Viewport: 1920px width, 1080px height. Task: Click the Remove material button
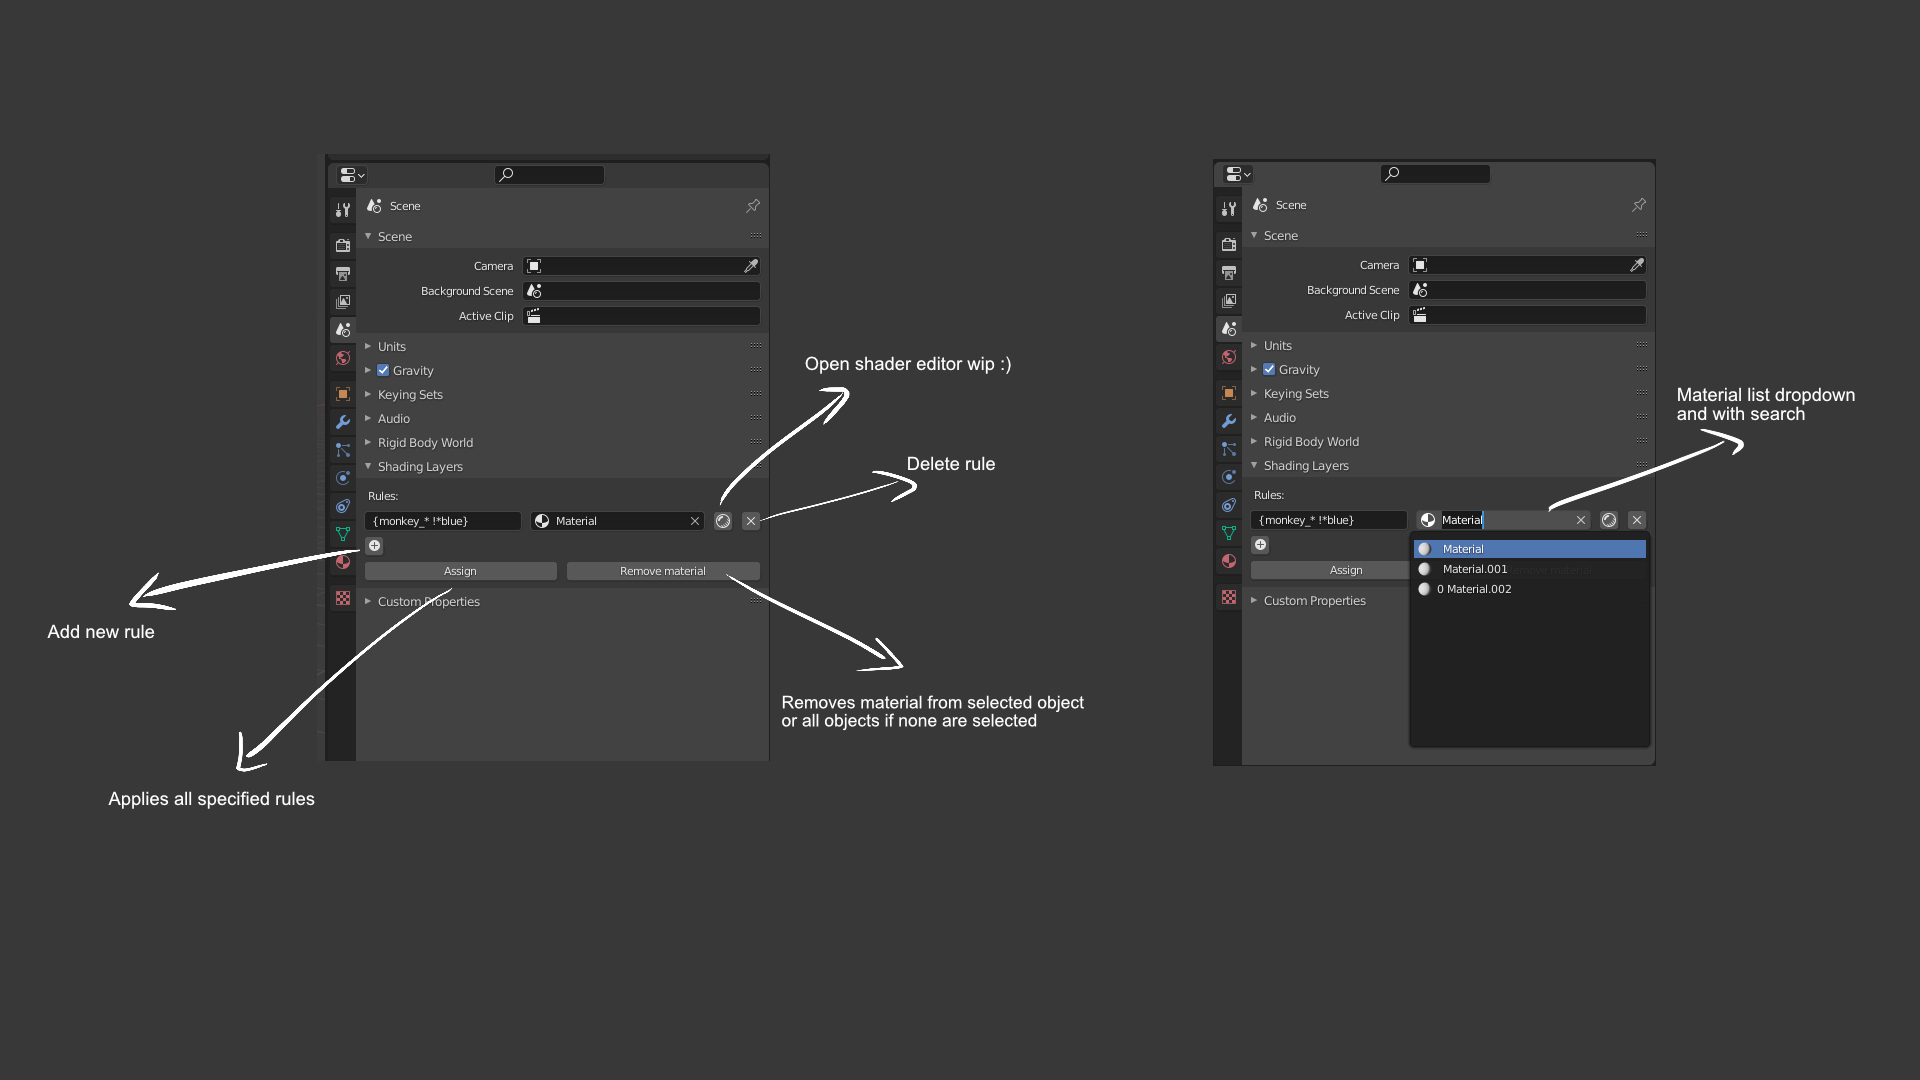click(662, 571)
